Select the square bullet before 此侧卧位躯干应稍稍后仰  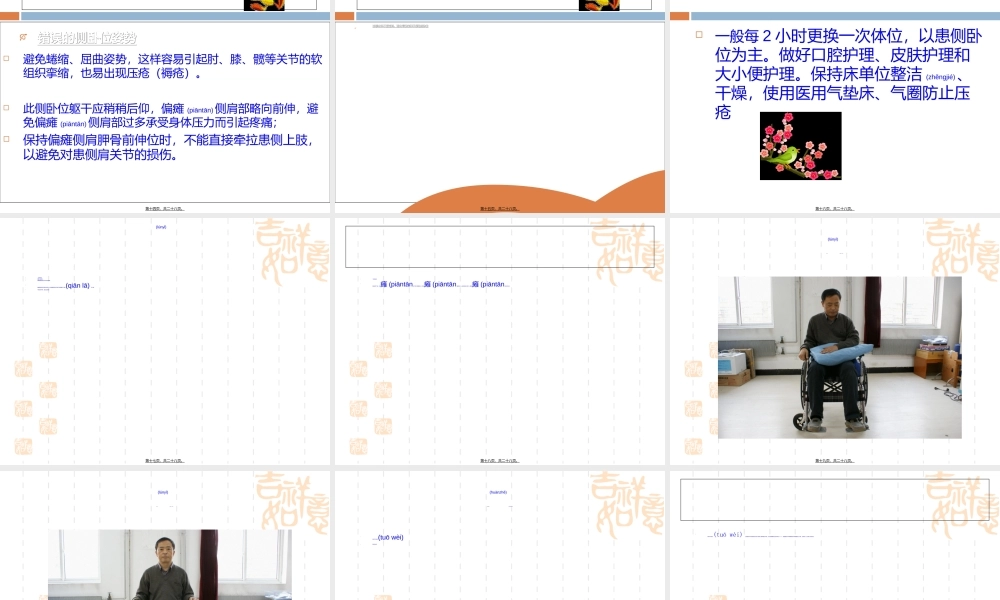pyautogui.click(x=7, y=107)
